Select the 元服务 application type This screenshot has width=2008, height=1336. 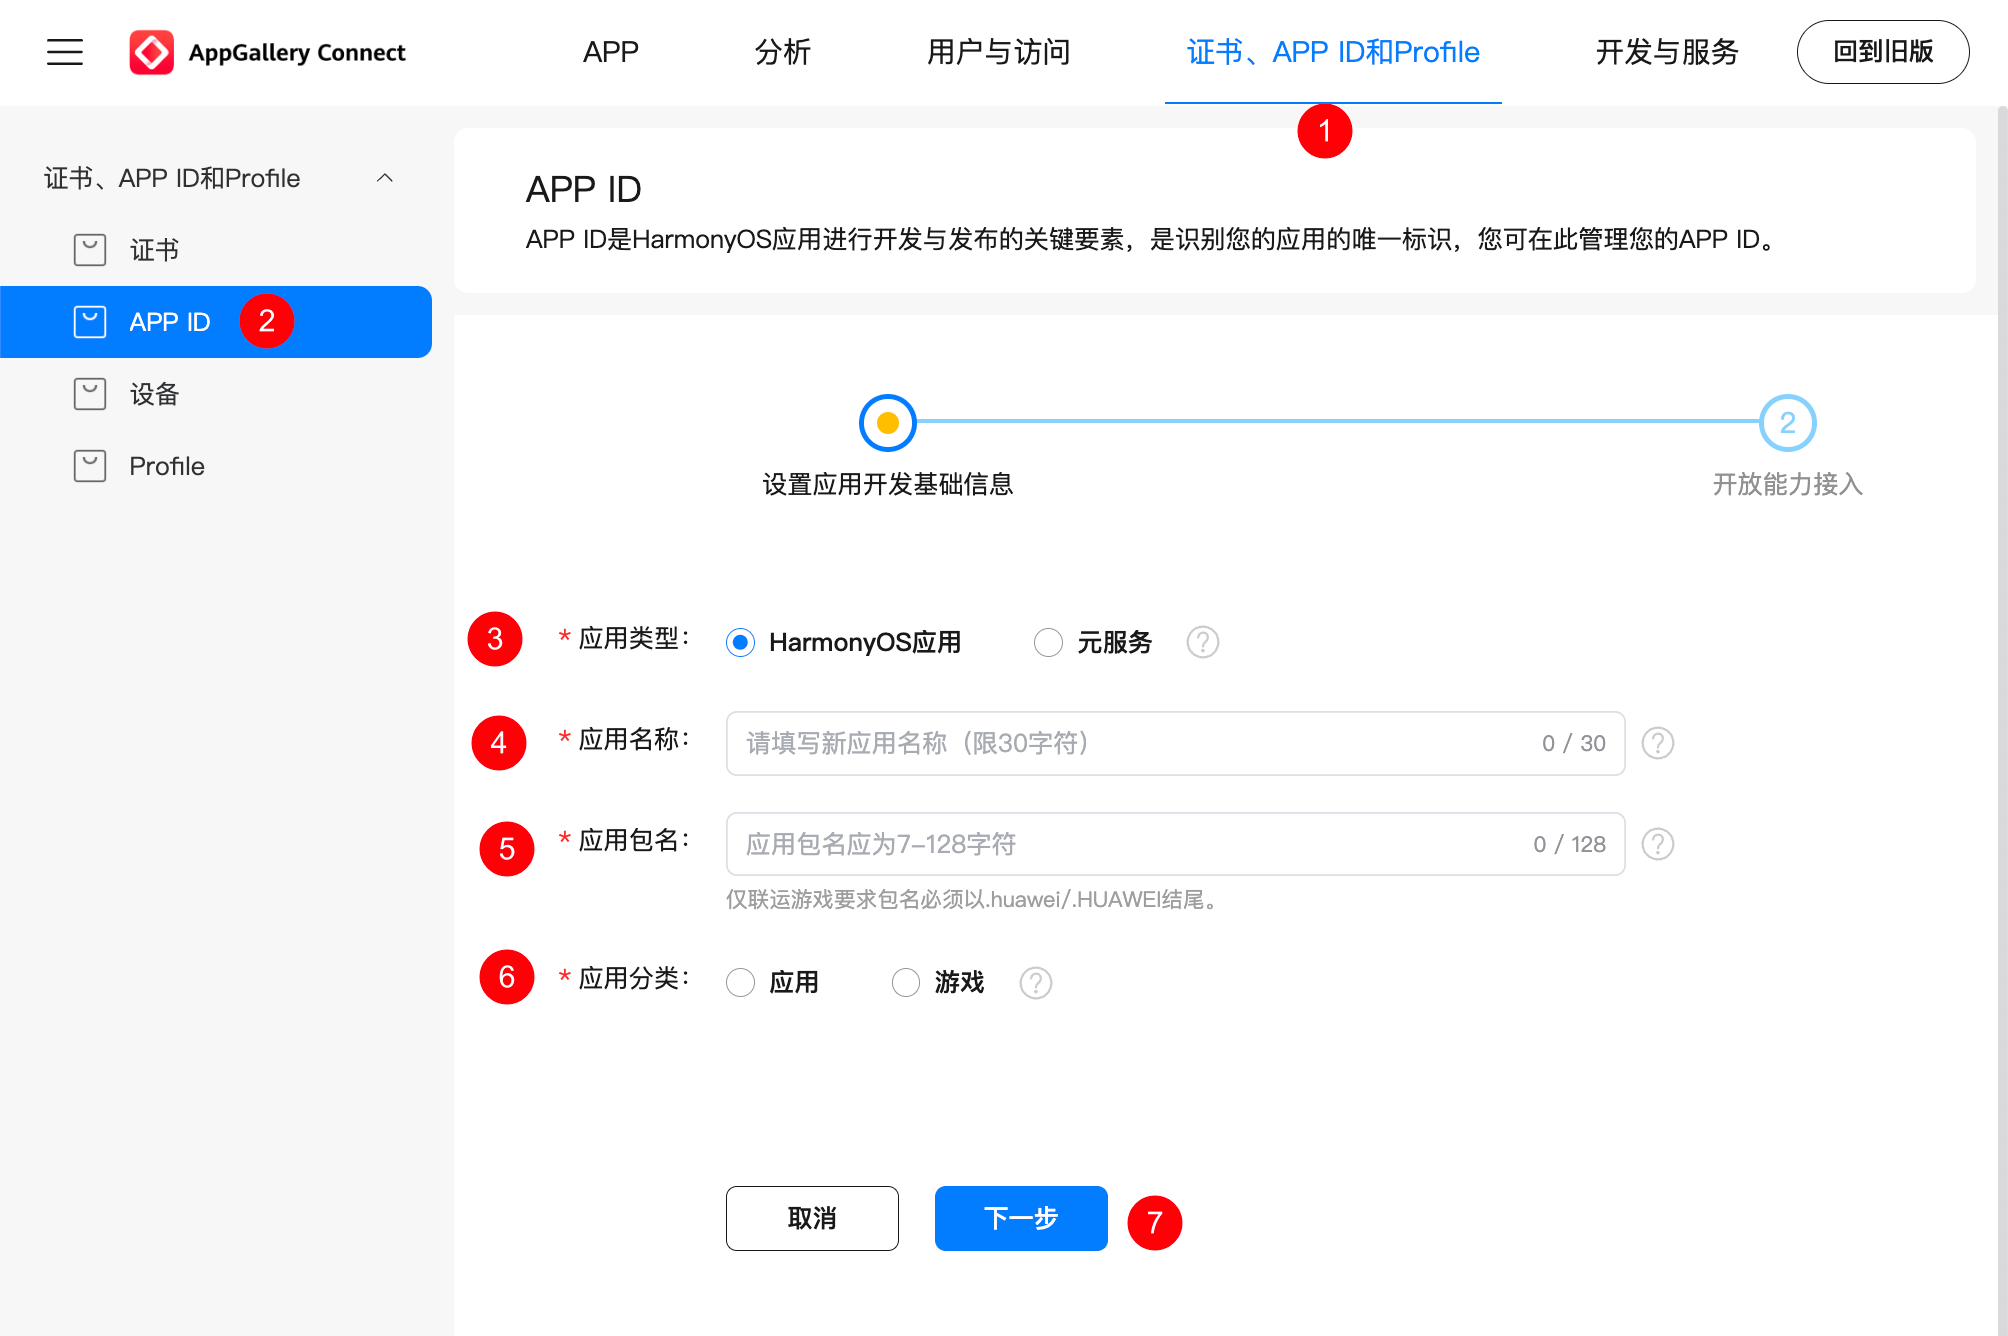[x=1047, y=642]
